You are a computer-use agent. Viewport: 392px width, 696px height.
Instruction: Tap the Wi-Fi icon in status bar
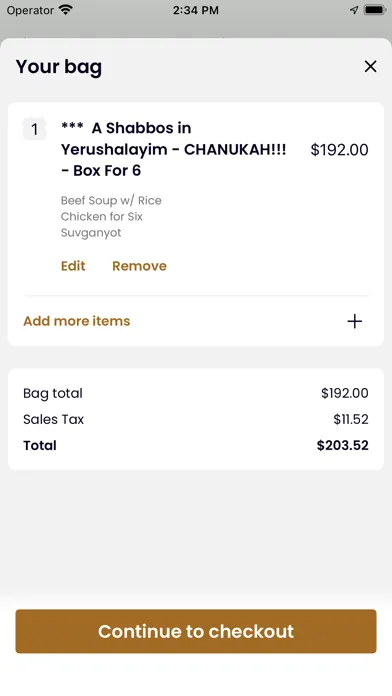pyautogui.click(x=66, y=10)
